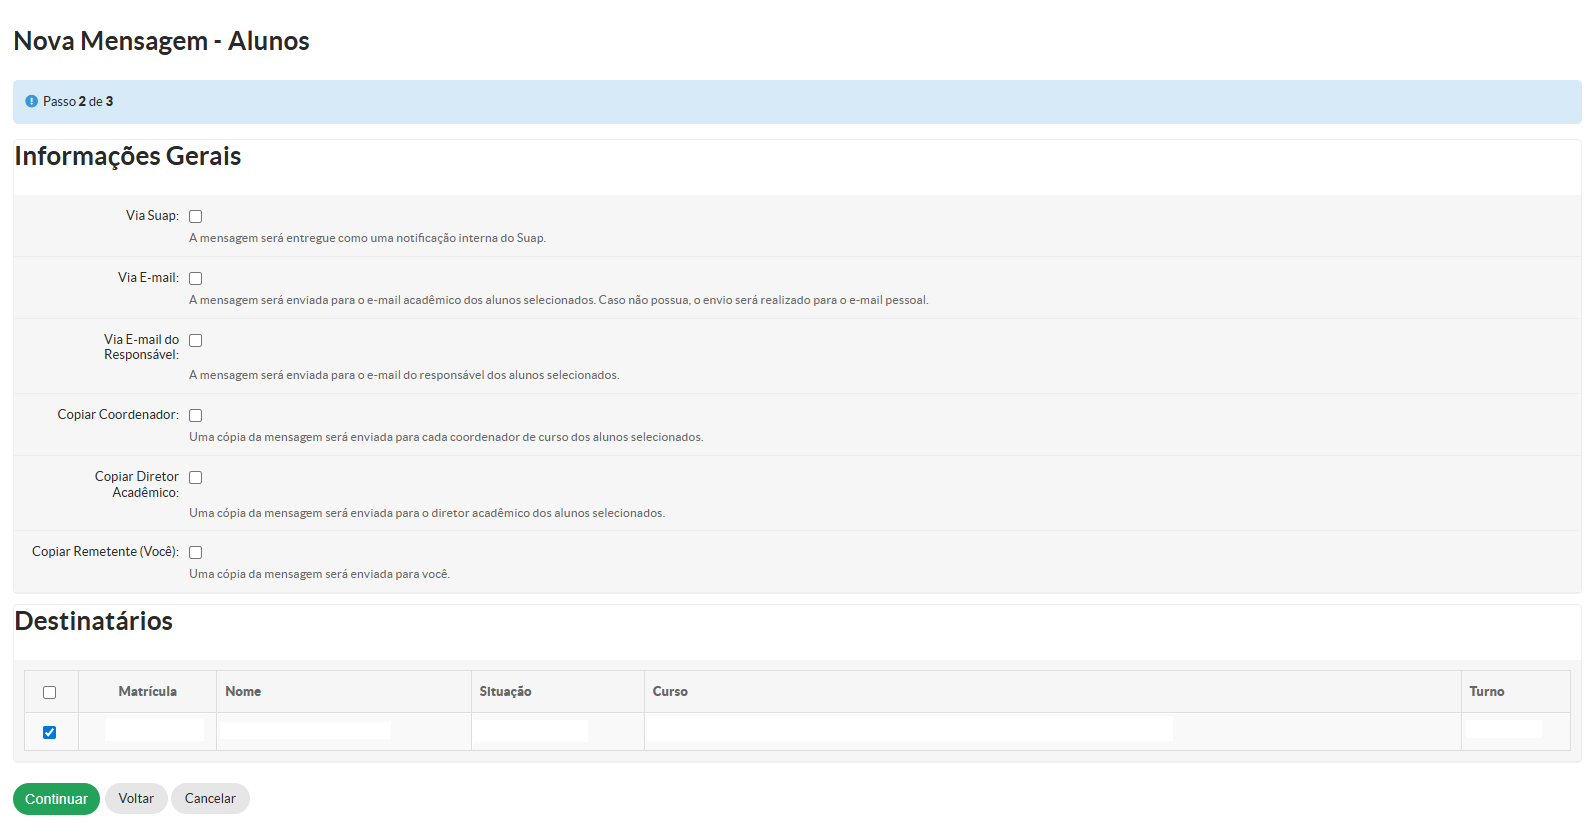This screenshot has width=1585, height=823.
Task: Toggle Copiar Diretor Acadêmico checkbox
Action: click(196, 478)
